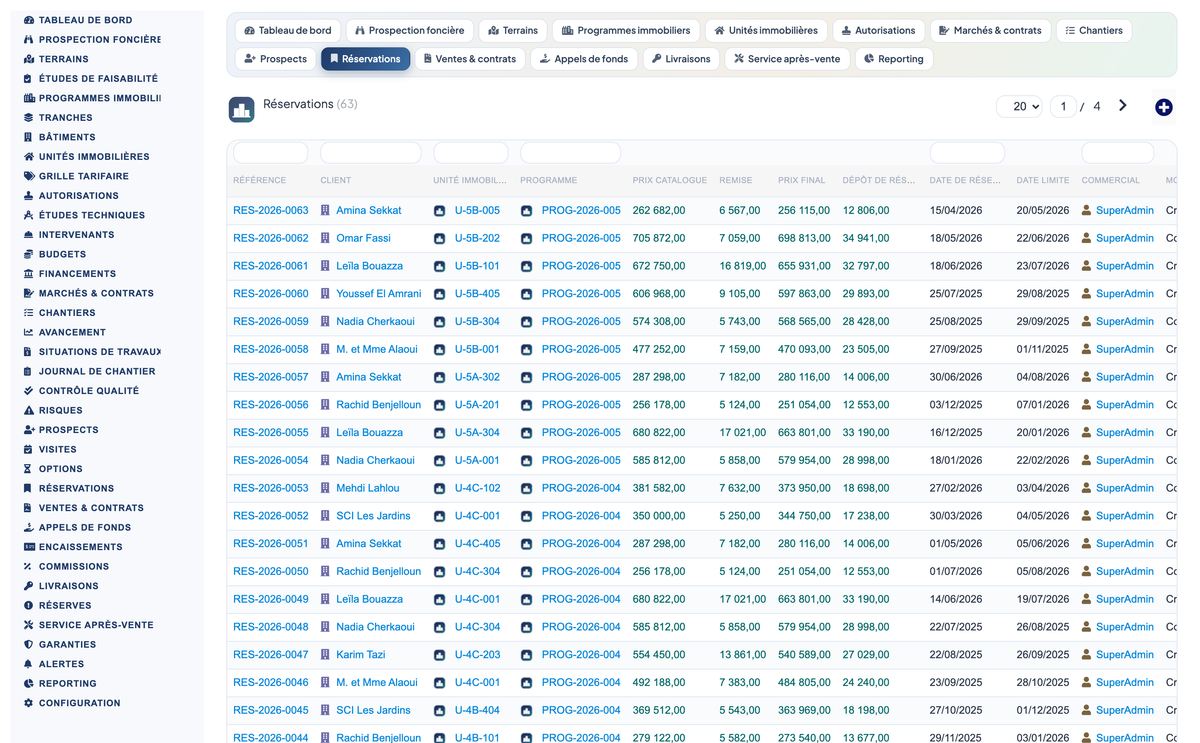Open Tableau de bord in sidebar
Viewport: 1200px width, 743px height.
pos(85,20)
